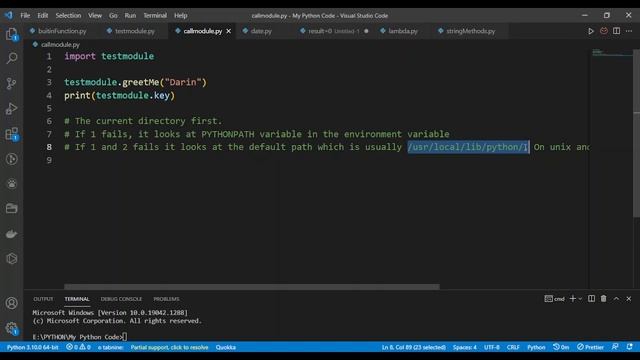This screenshot has width=640, height=360.
Task: Click the terminal prompt input line
Action: [x=80, y=337]
